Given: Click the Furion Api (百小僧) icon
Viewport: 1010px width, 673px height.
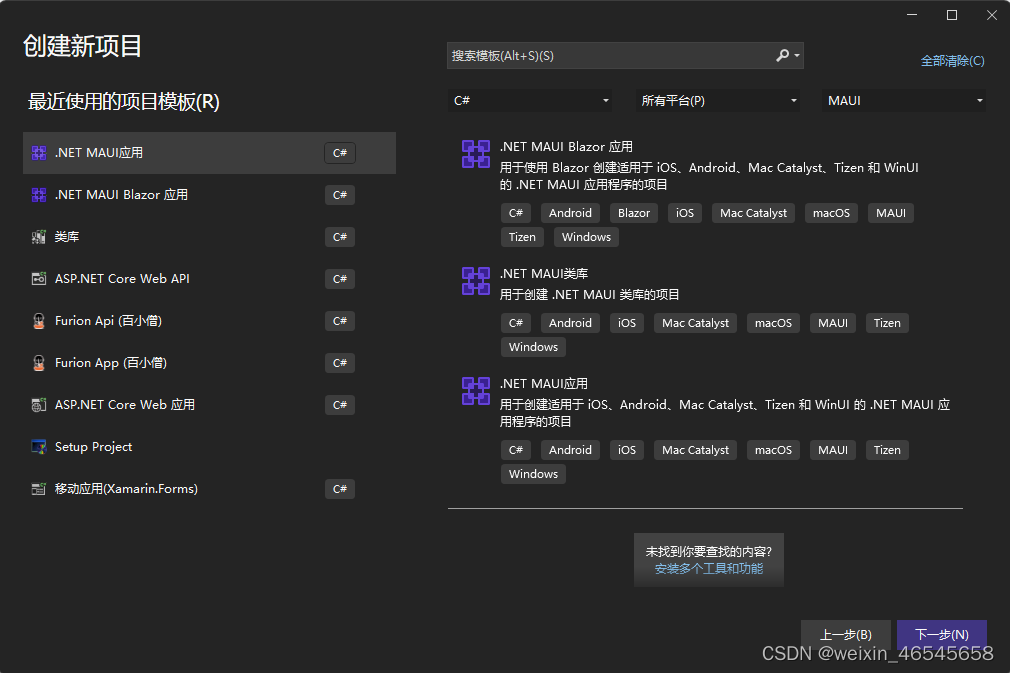Looking at the screenshot, I should (x=39, y=321).
